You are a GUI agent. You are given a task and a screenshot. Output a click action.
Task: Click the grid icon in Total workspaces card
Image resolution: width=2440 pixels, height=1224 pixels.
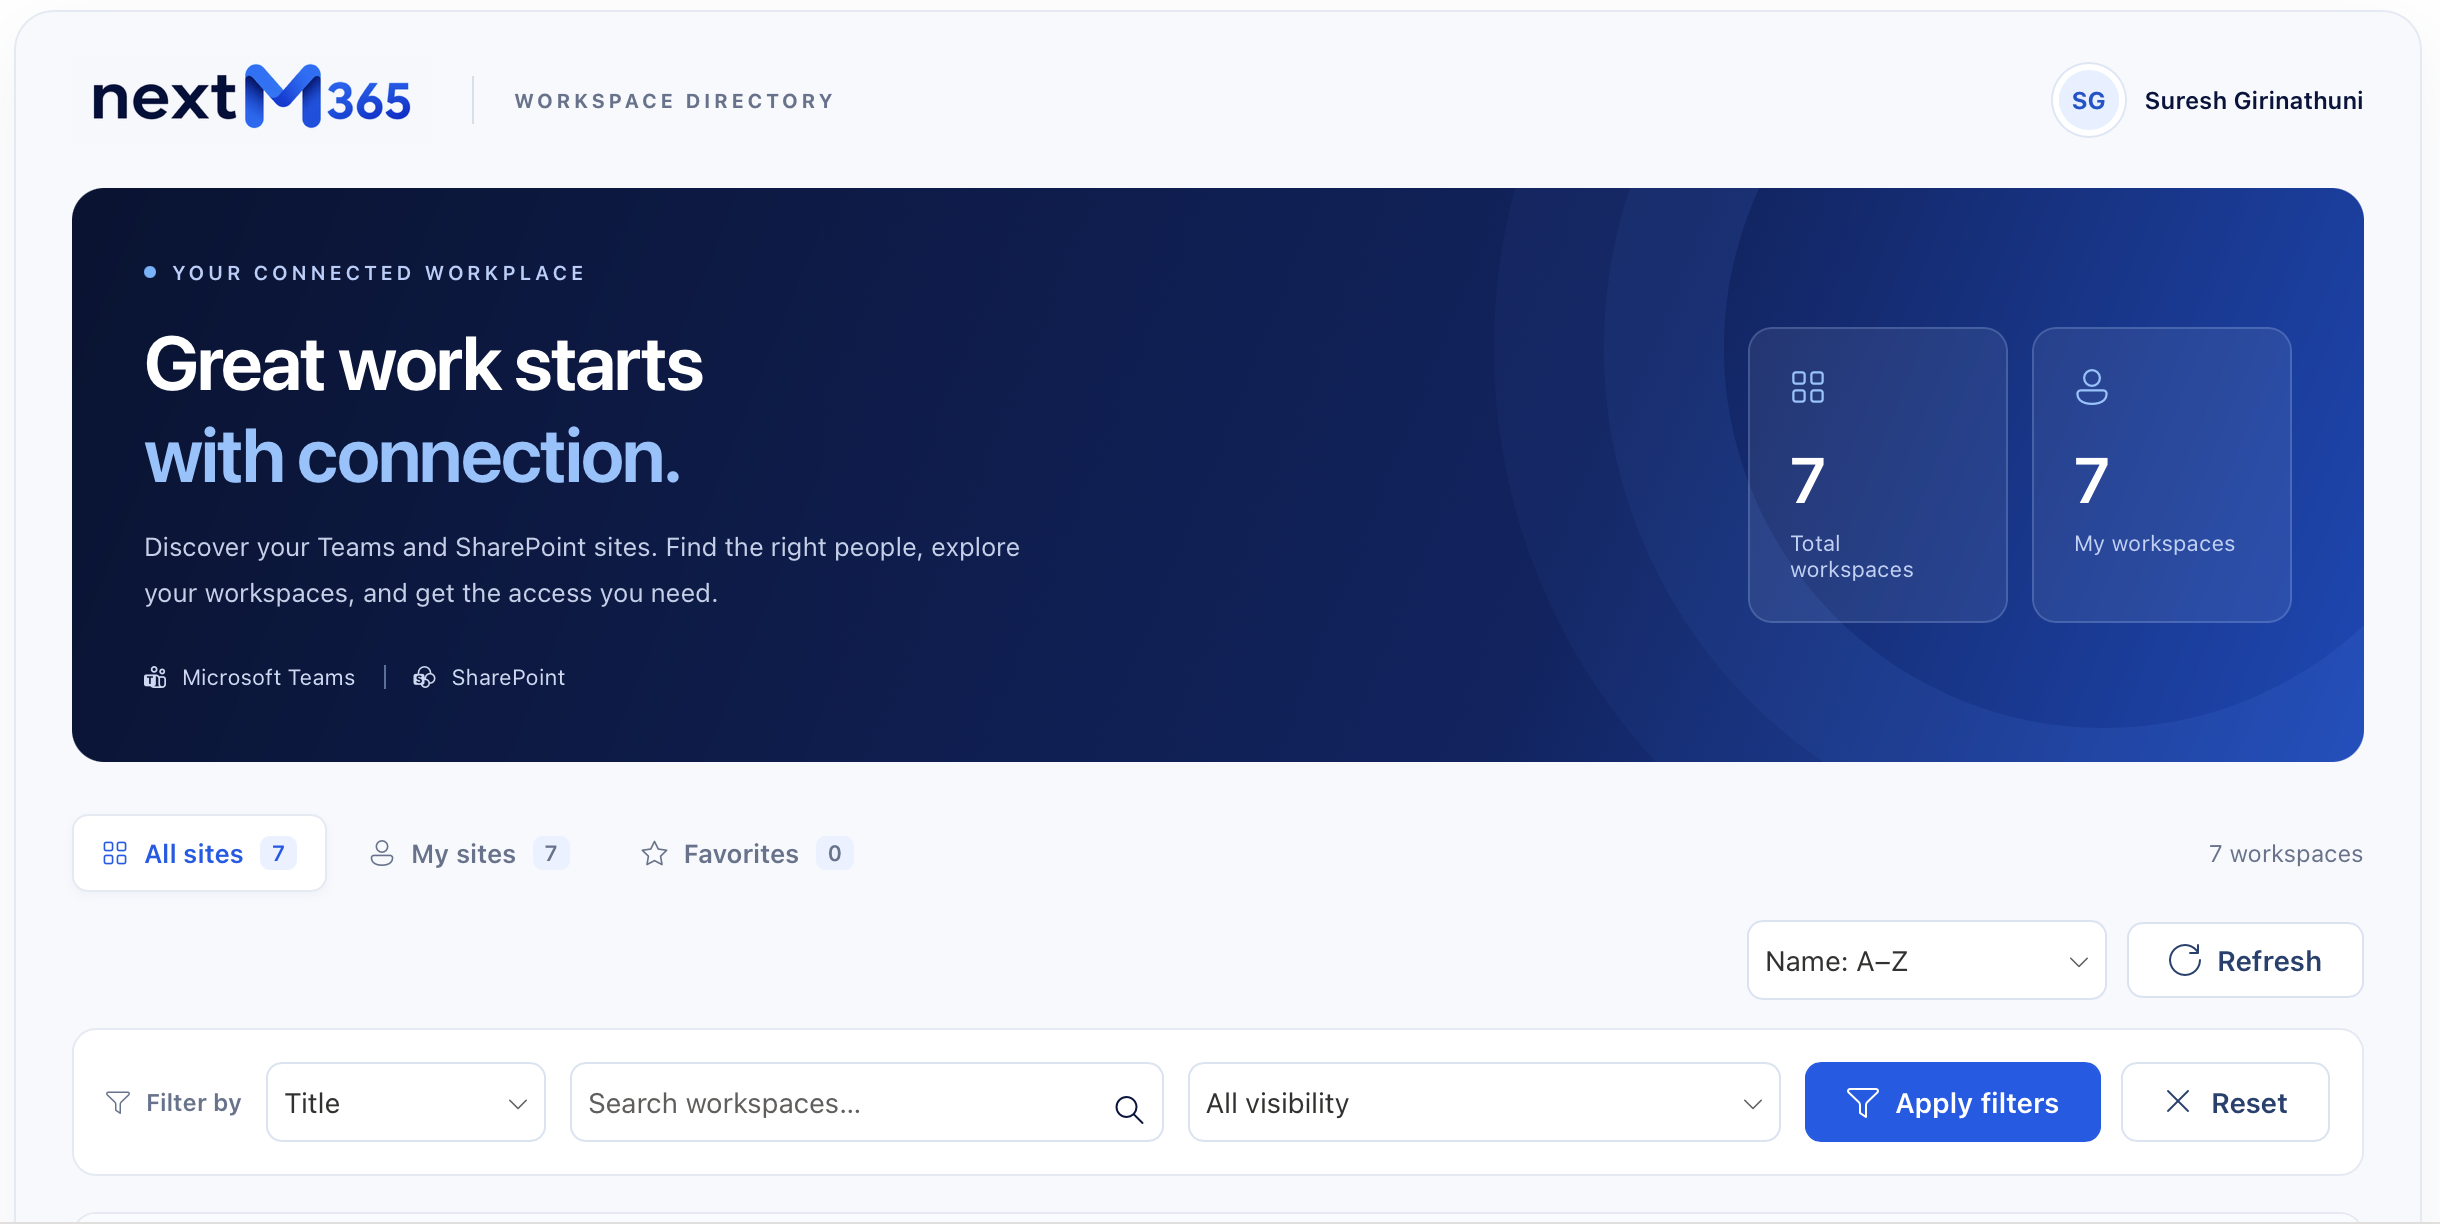(1807, 387)
